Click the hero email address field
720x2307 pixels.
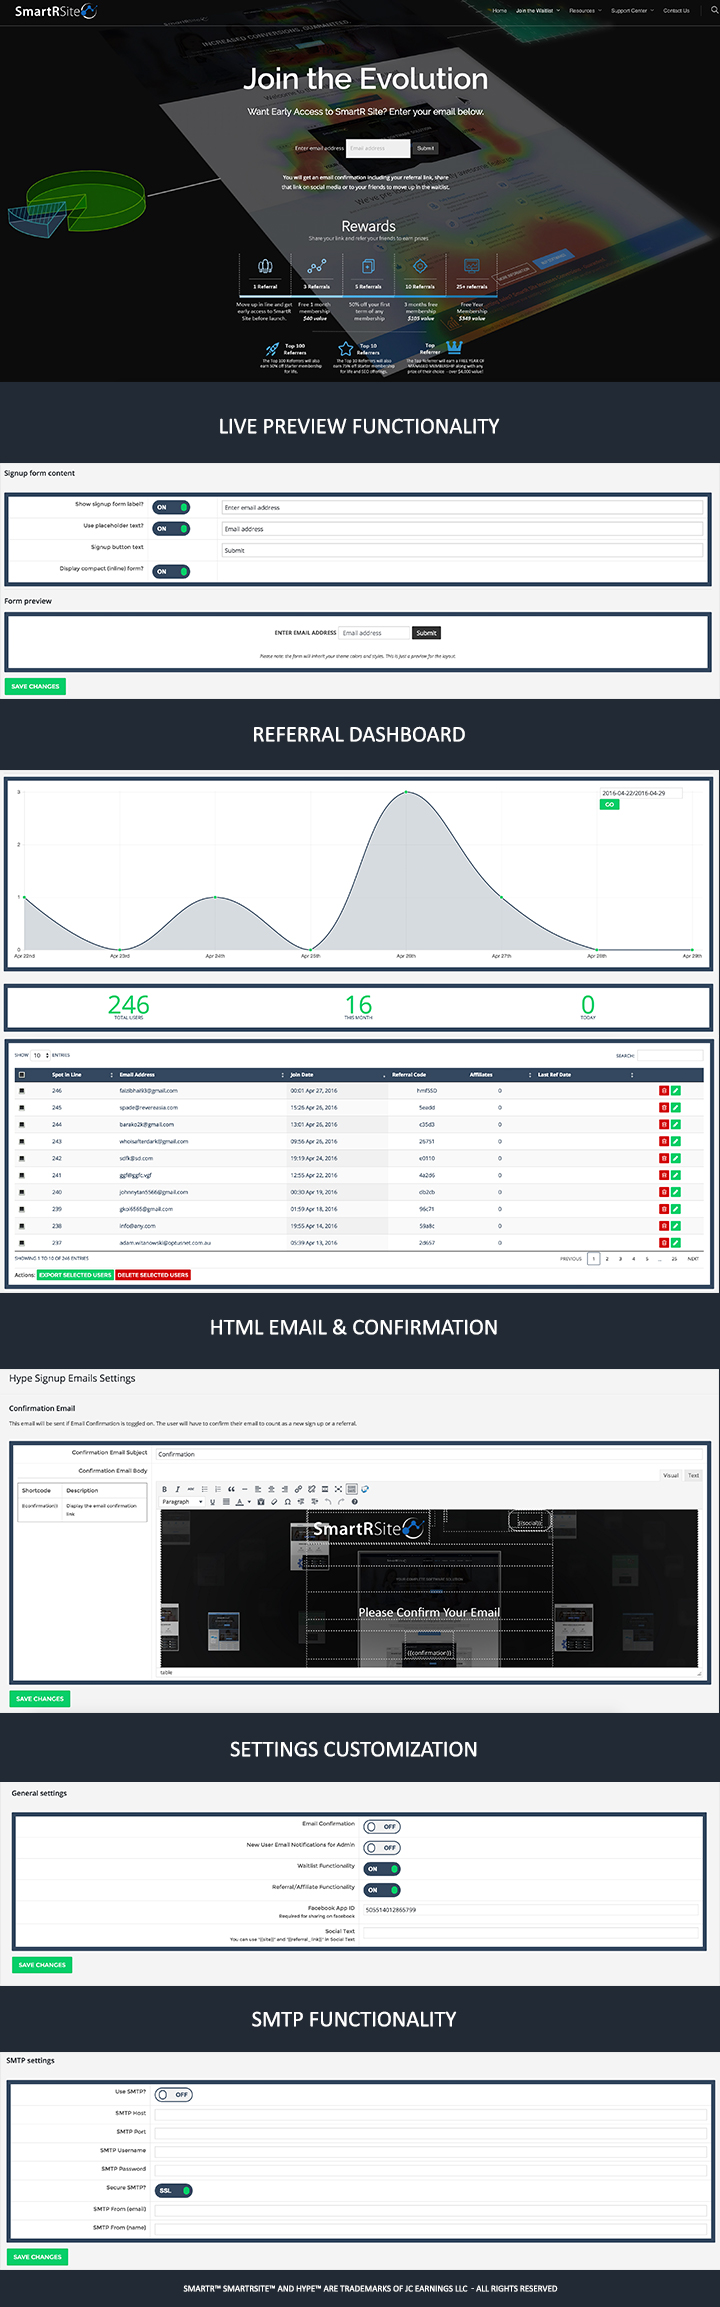(x=378, y=148)
